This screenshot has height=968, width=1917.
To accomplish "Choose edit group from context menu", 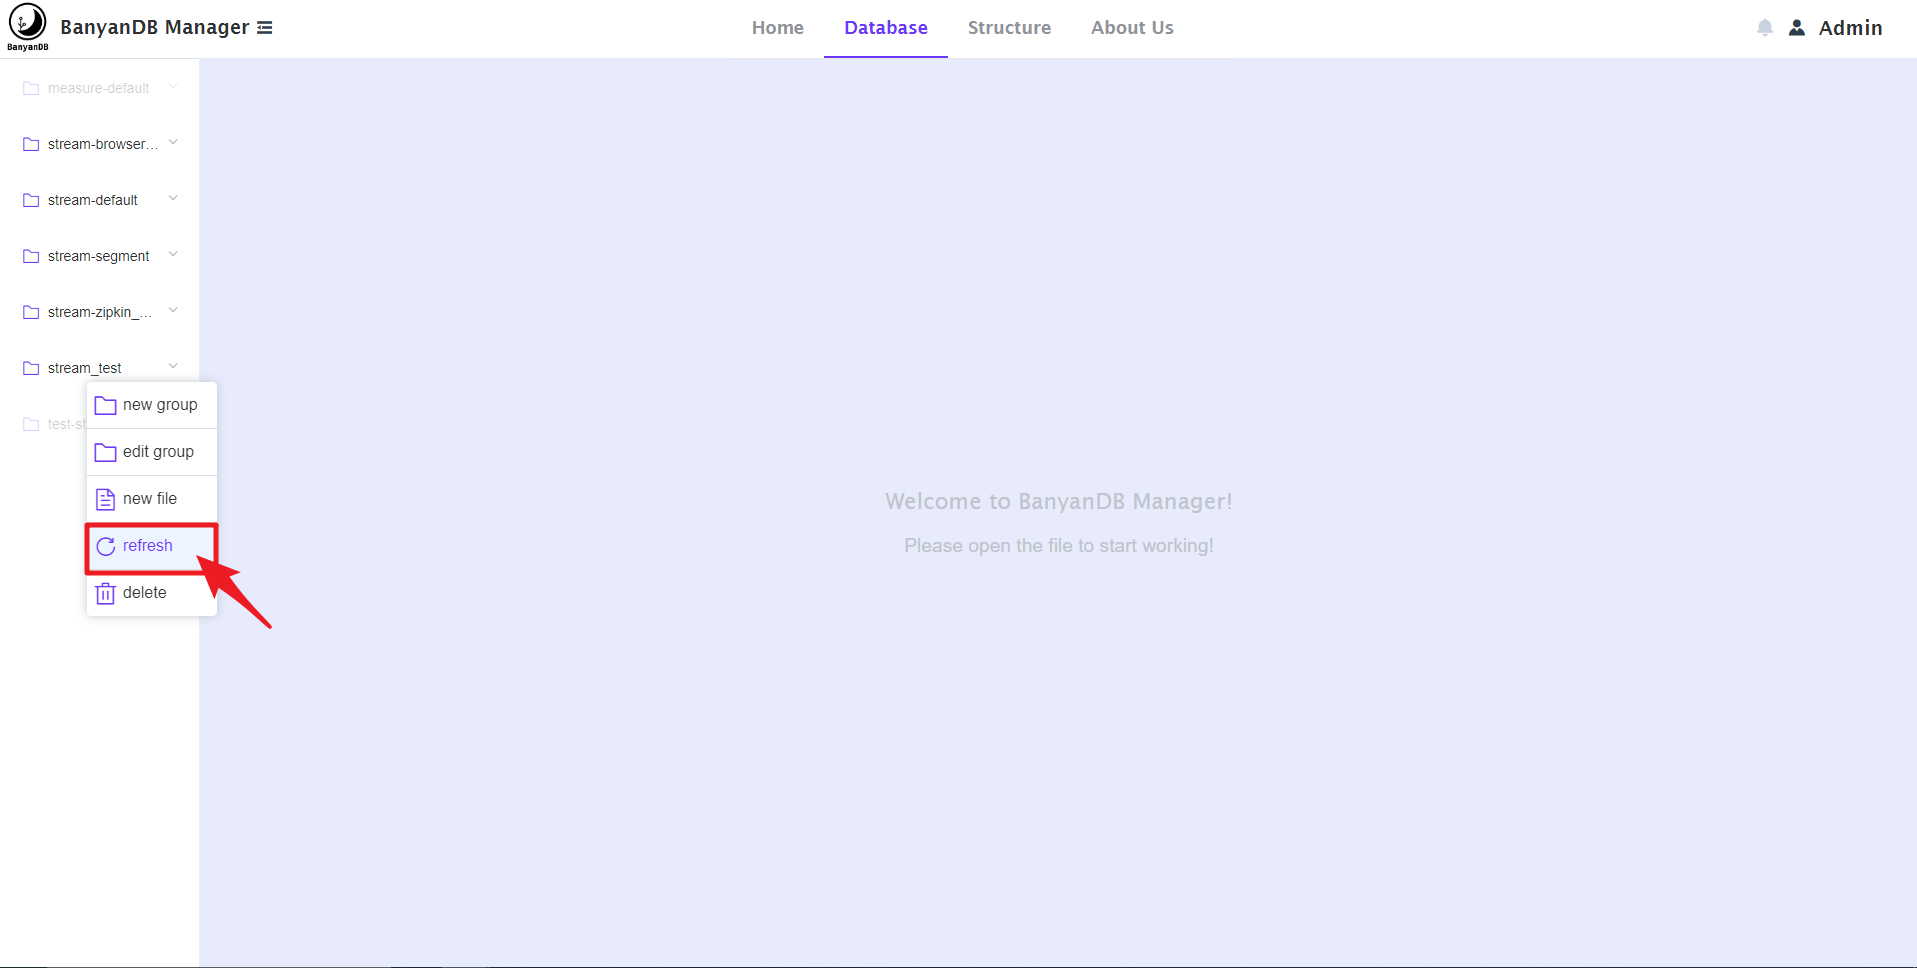I will point(152,452).
